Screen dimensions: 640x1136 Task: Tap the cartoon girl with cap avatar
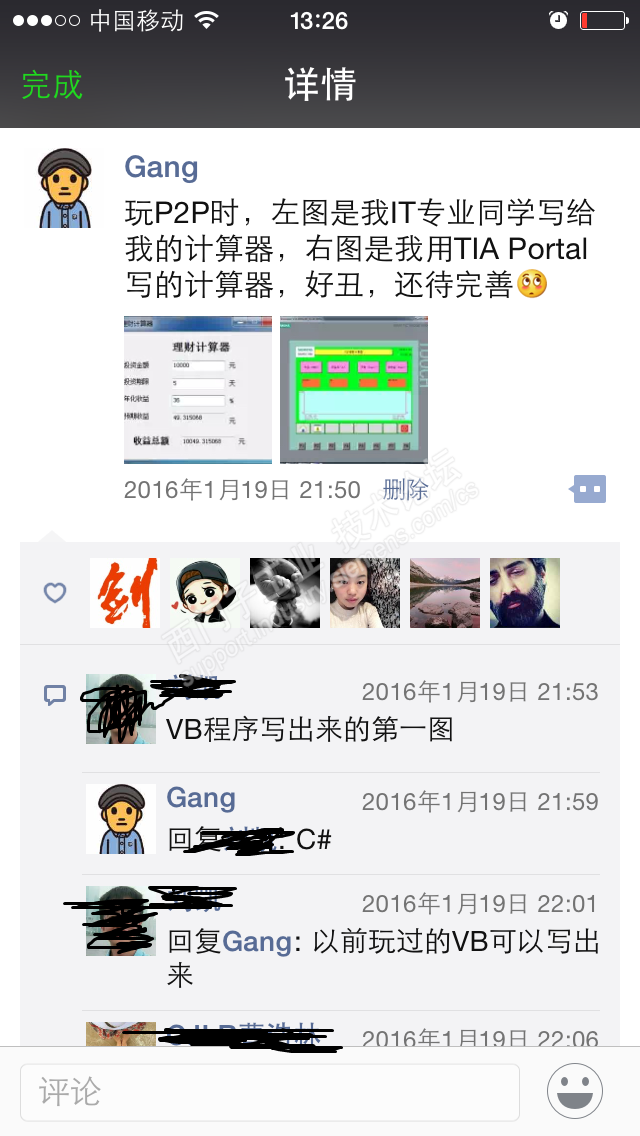pos(204,593)
